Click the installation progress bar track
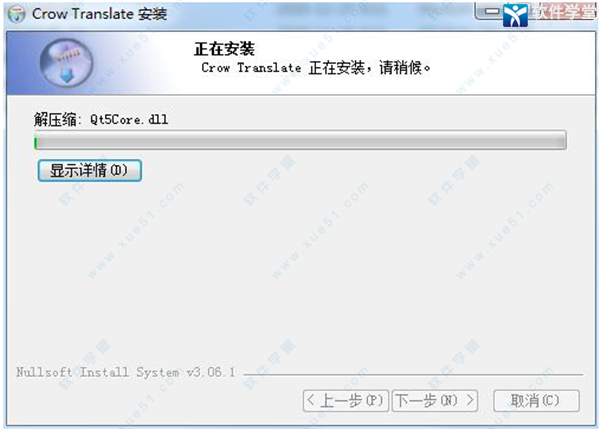This screenshot has height=431, width=600. [300, 140]
